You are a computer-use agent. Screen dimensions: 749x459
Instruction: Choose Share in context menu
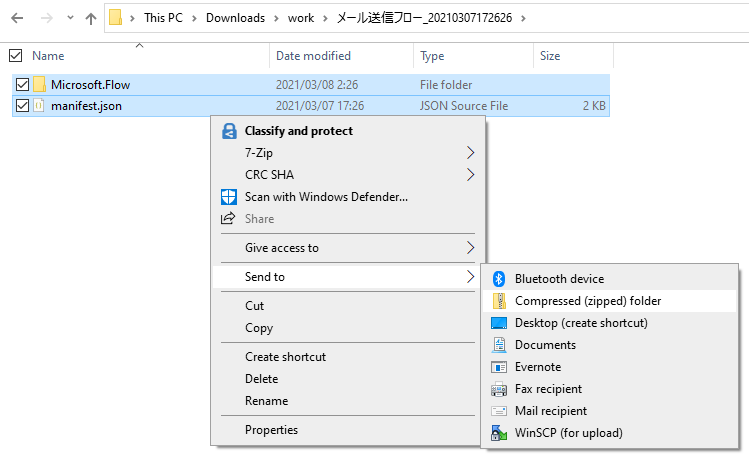(x=259, y=219)
